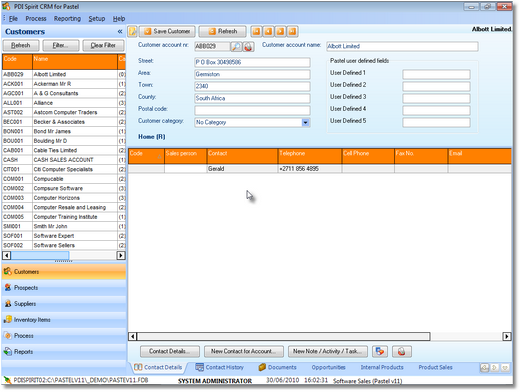
Task: Click the PDI Spirit CRM app icon in title bar
Action: [6, 6]
